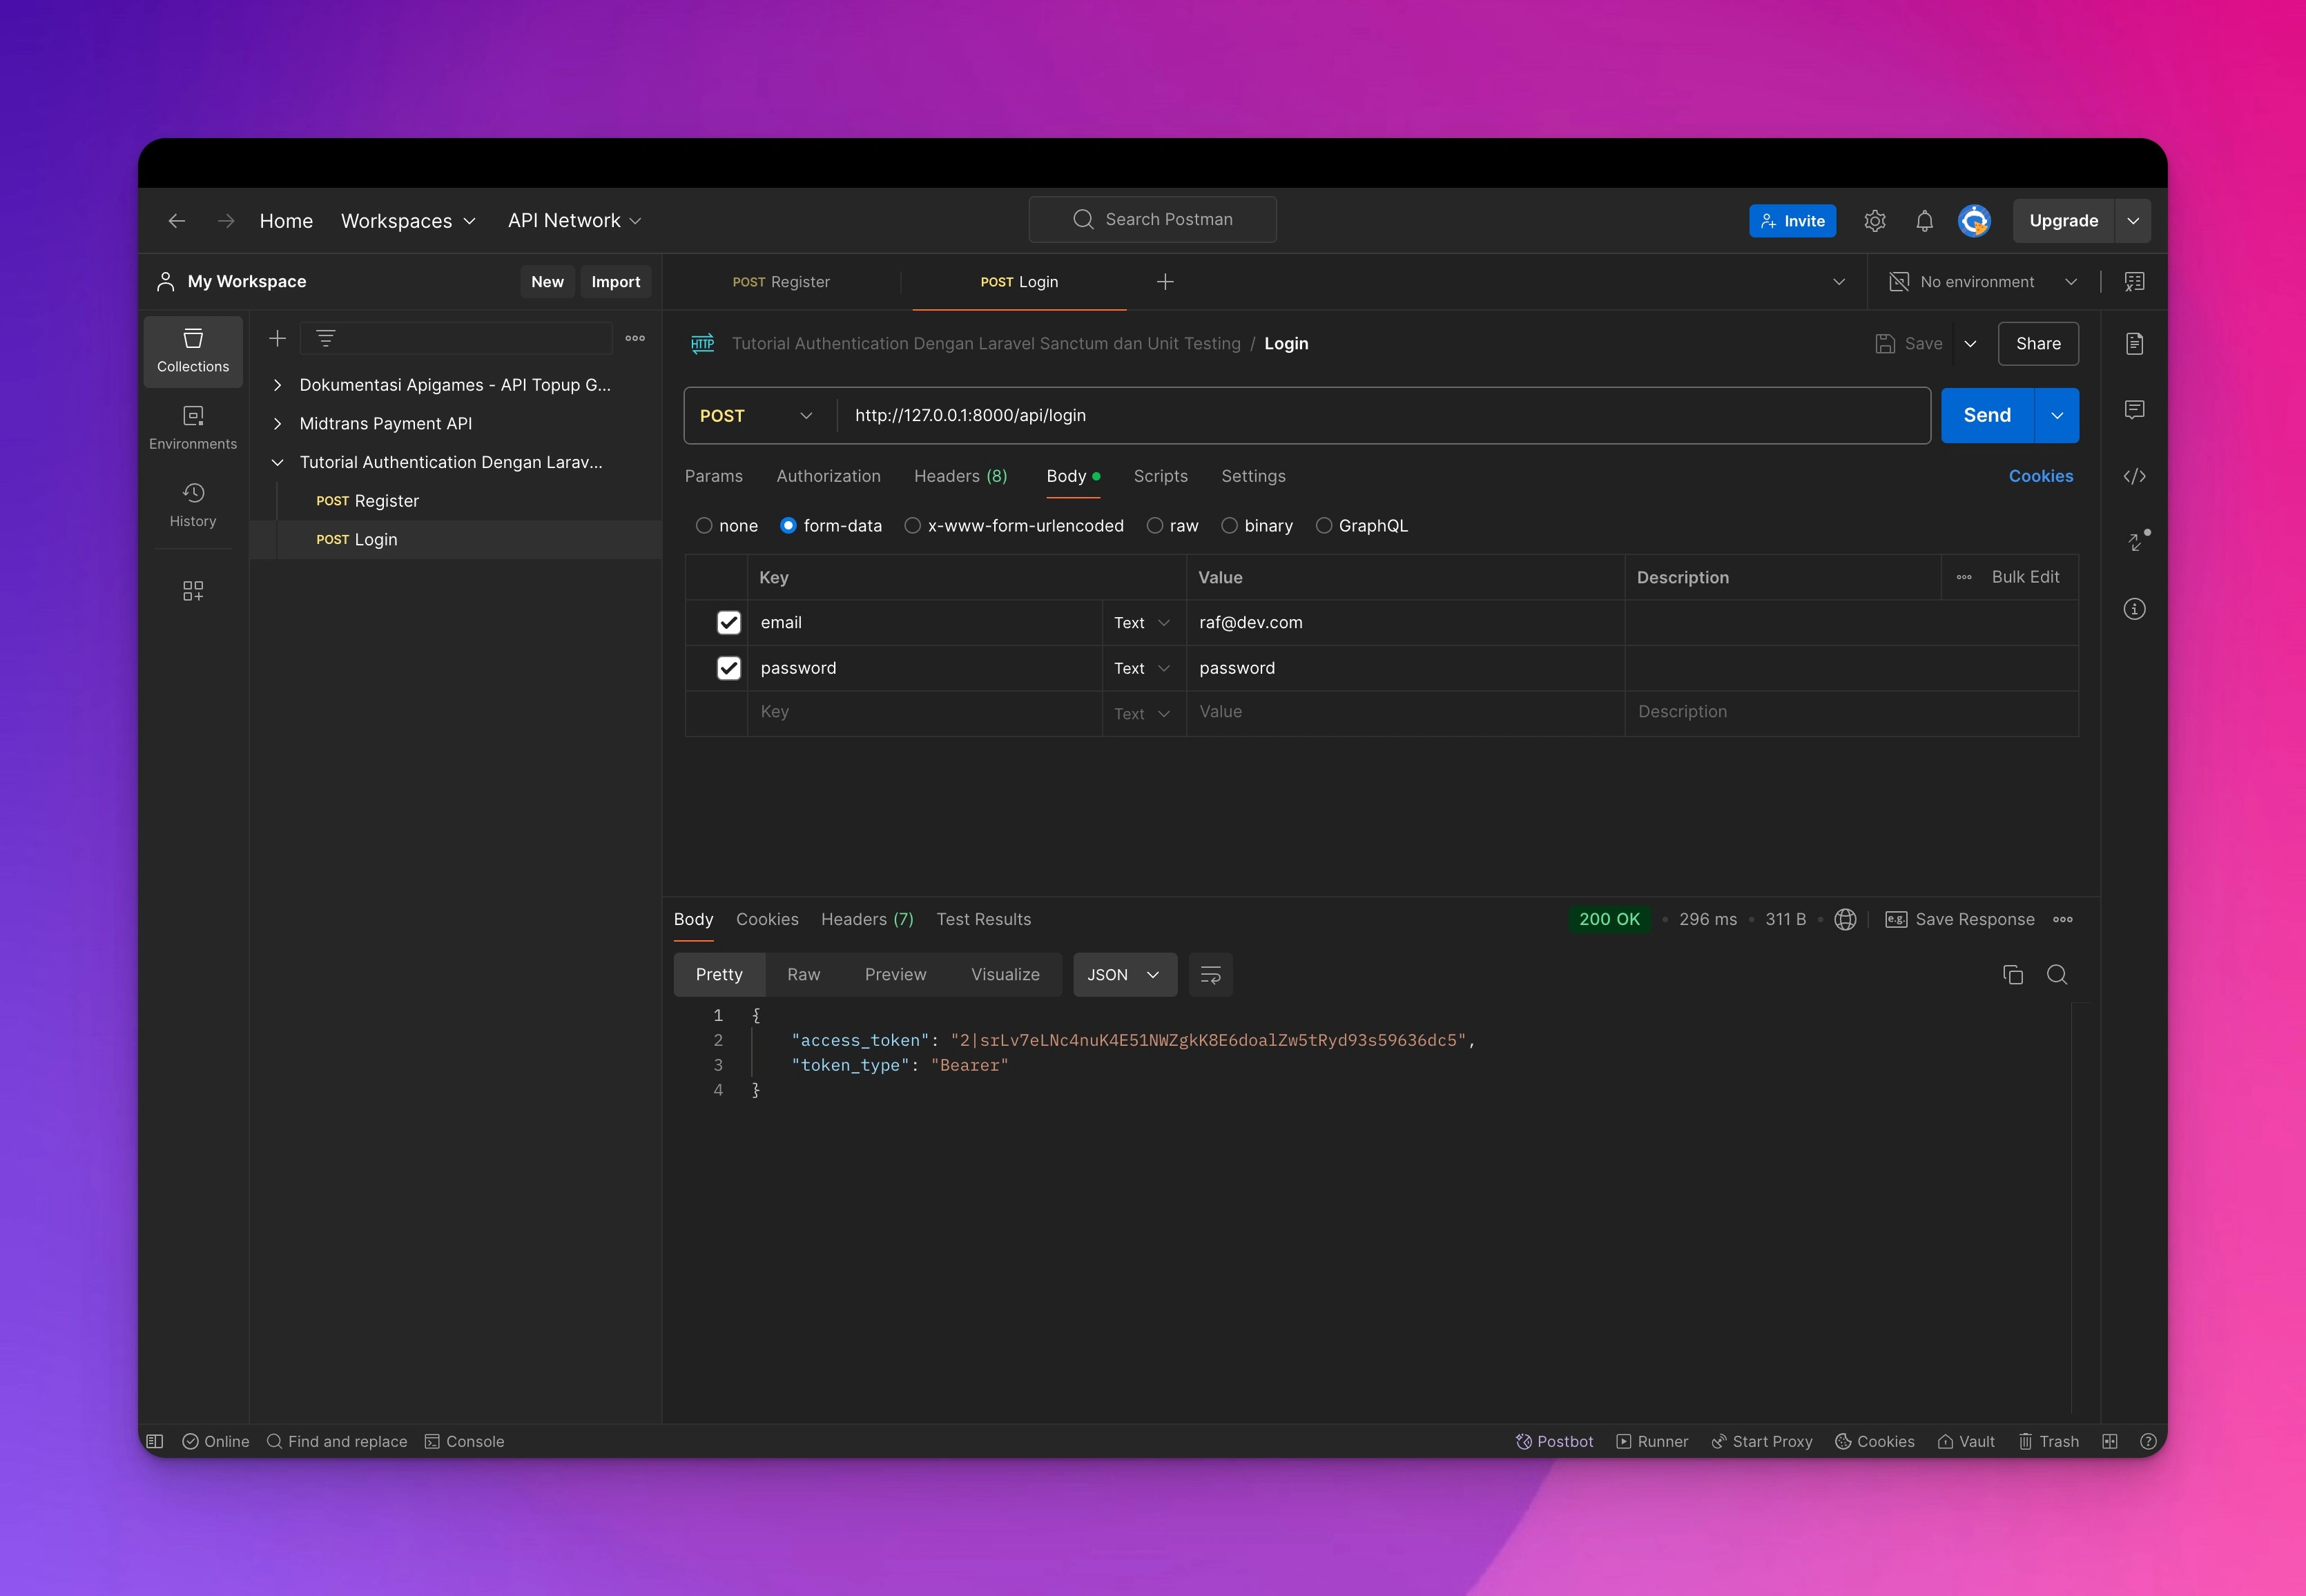
Task: Click the request documentation icon
Action: pos(2134,344)
